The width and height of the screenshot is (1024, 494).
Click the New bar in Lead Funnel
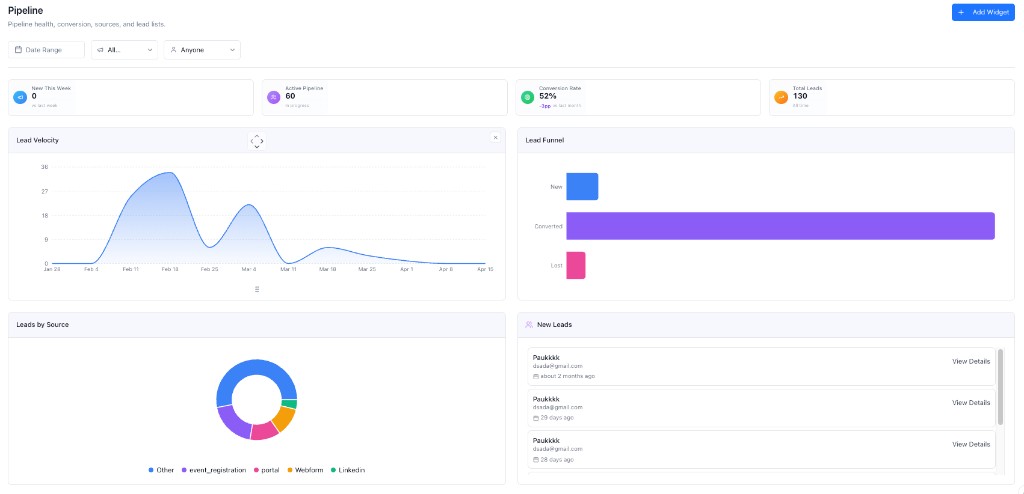click(582, 186)
